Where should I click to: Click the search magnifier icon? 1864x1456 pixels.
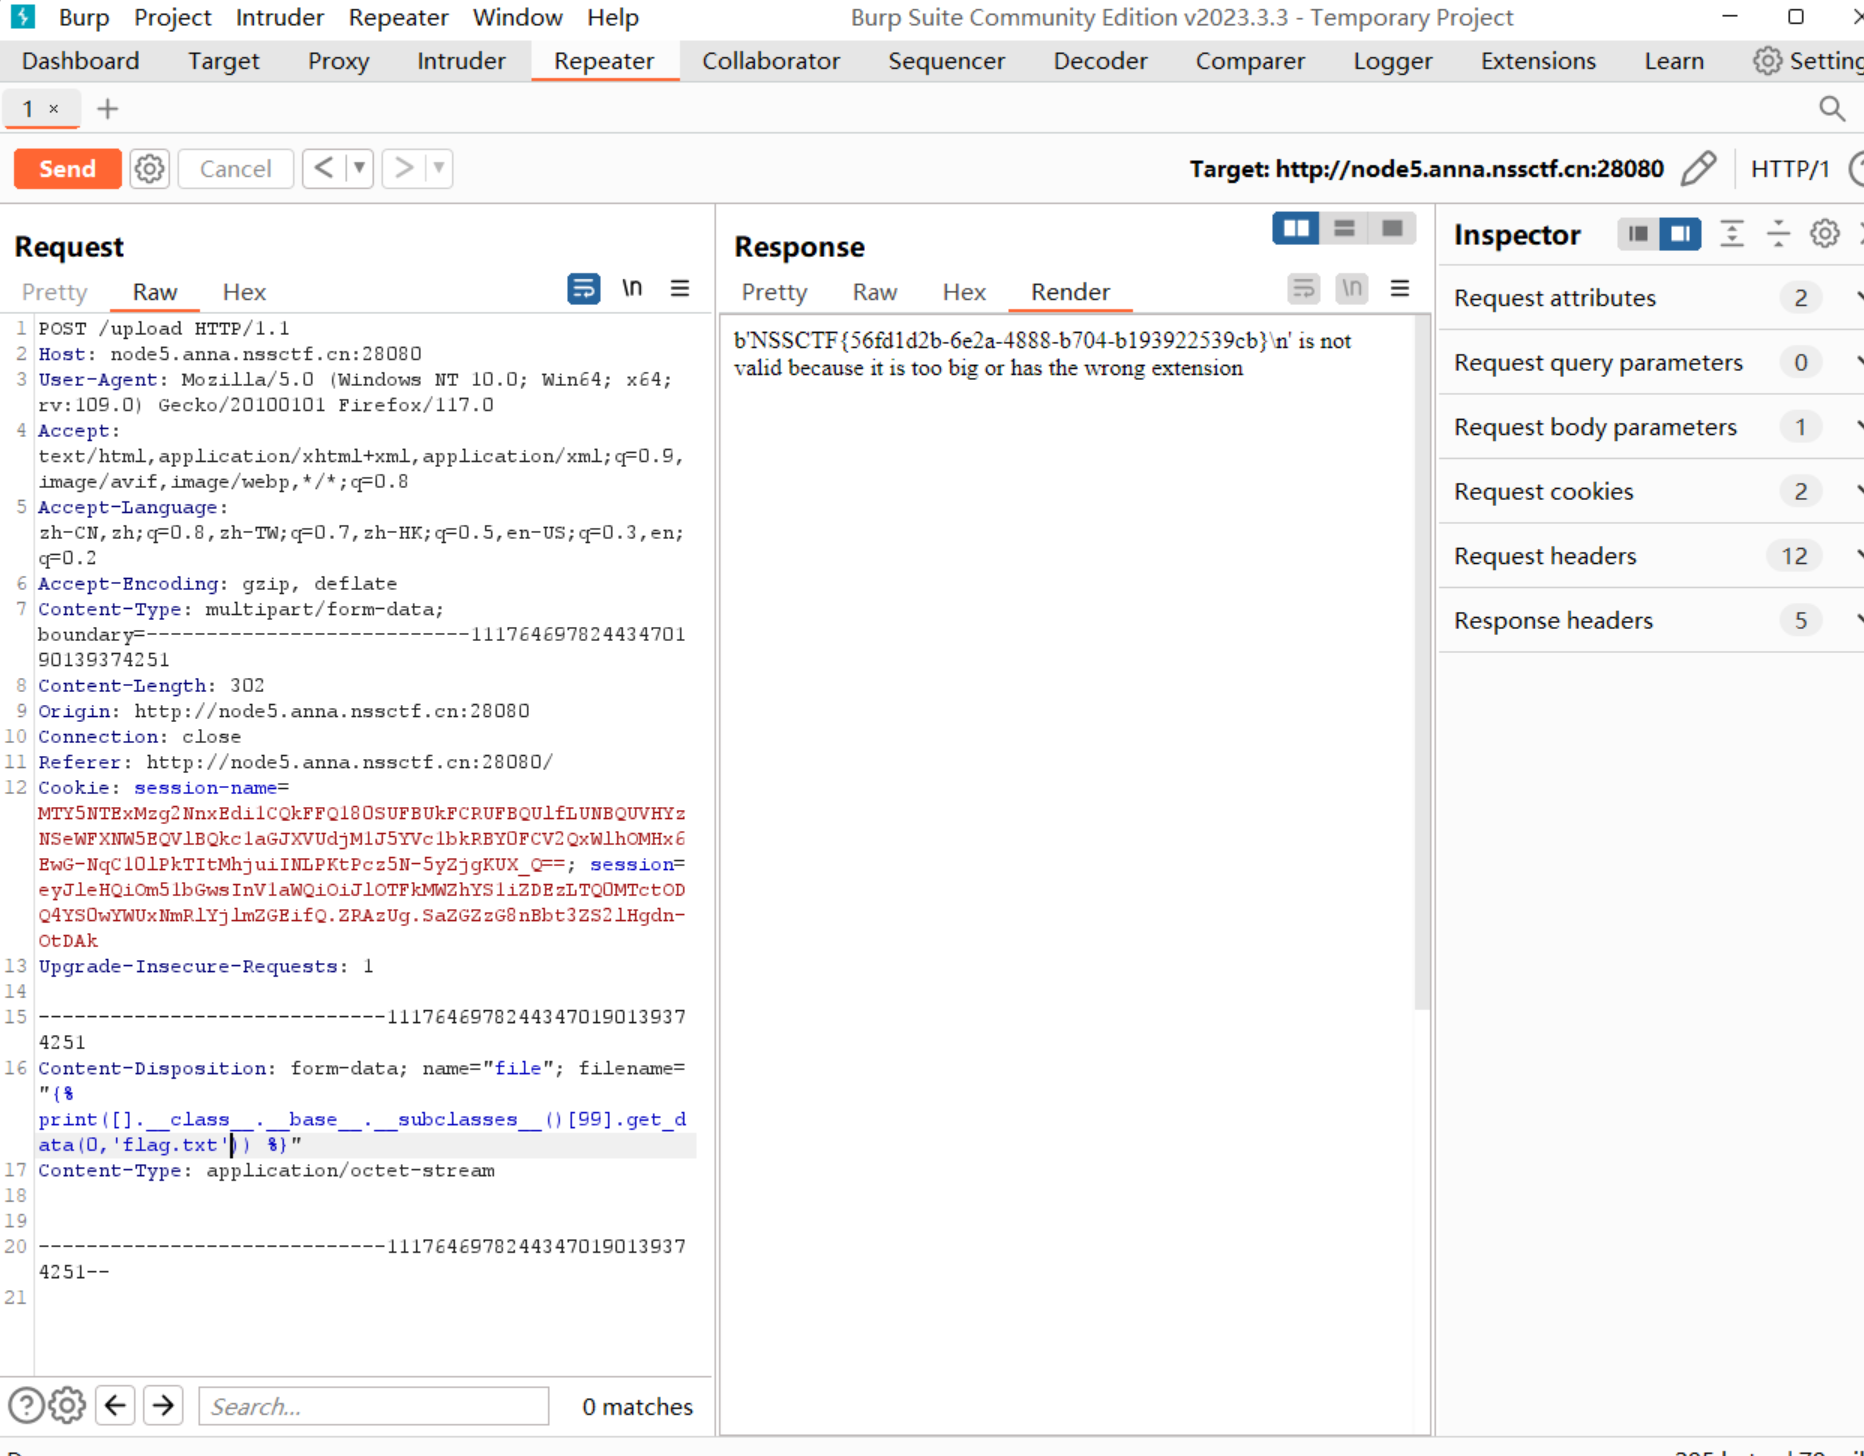(x=1831, y=108)
